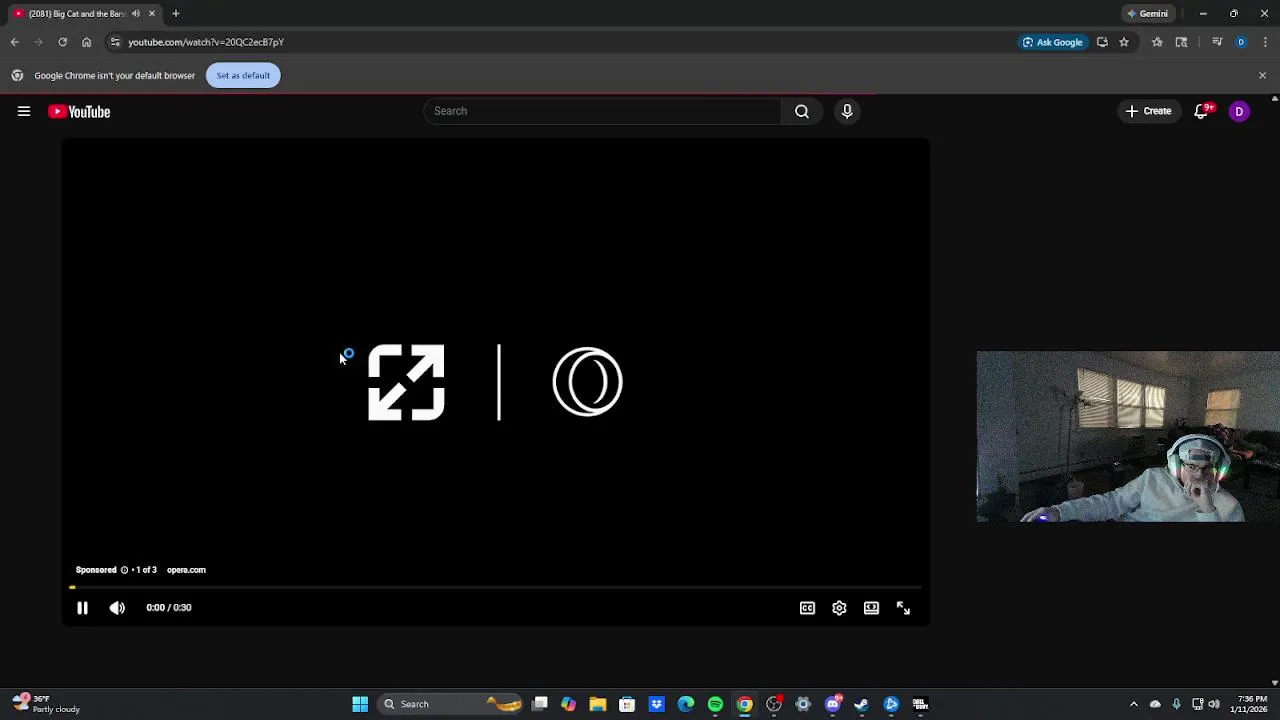Screen dimensions: 1280x720
Task: Open Microsoft Store from taskbar
Action: click(x=627, y=704)
